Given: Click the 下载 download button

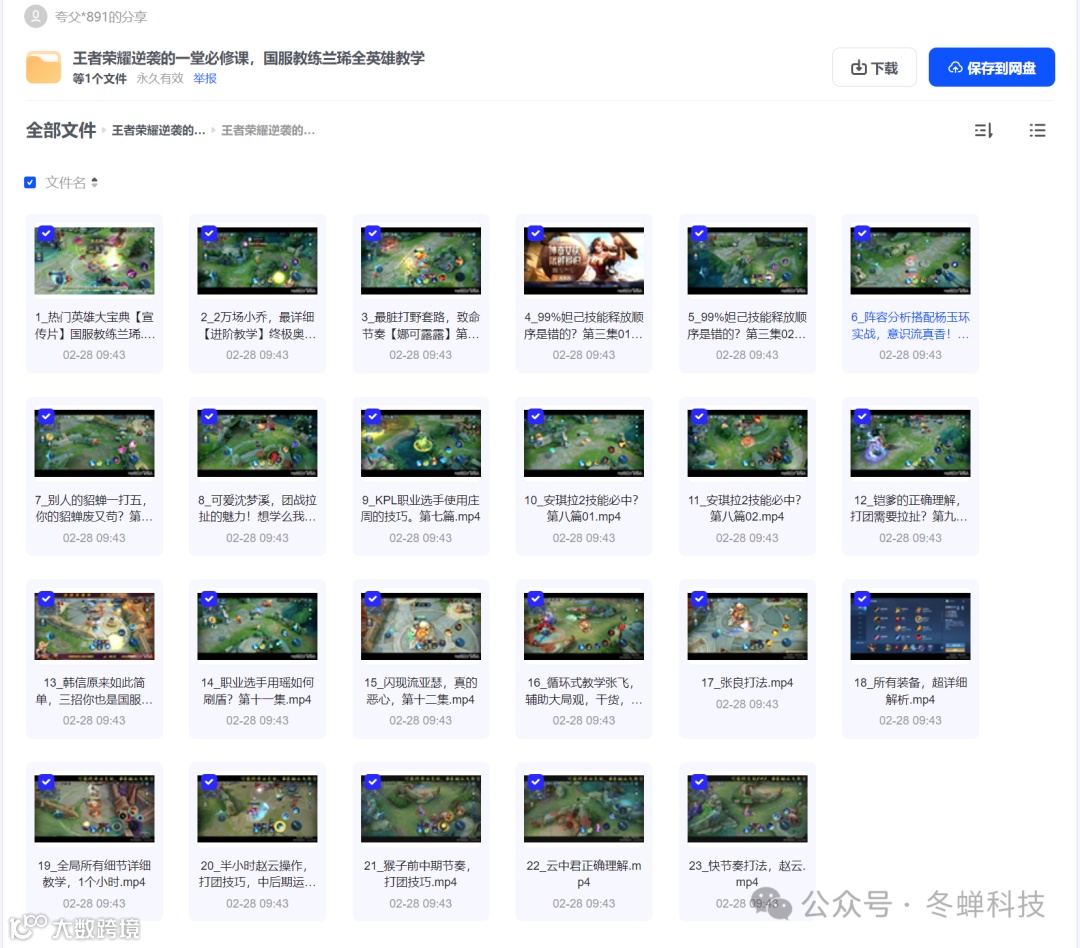Looking at the screenshot, I should click(874, 68).
